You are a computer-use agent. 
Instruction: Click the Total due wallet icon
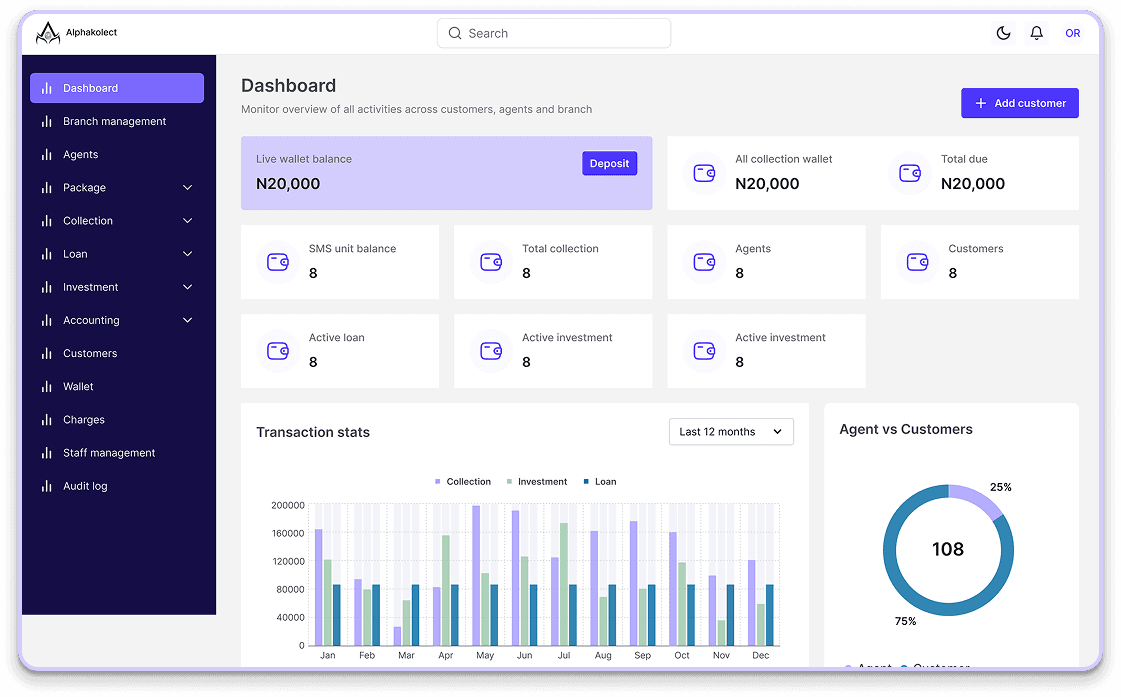click(909, 173)
